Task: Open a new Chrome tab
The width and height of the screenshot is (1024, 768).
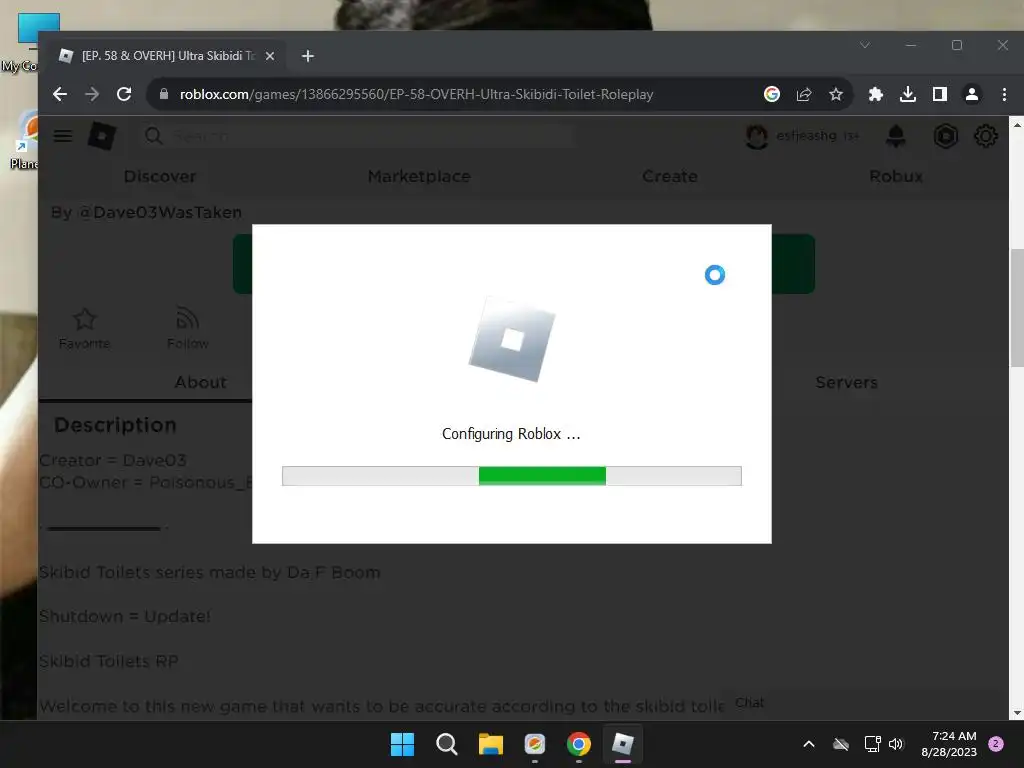Action: tap(308, 56)
